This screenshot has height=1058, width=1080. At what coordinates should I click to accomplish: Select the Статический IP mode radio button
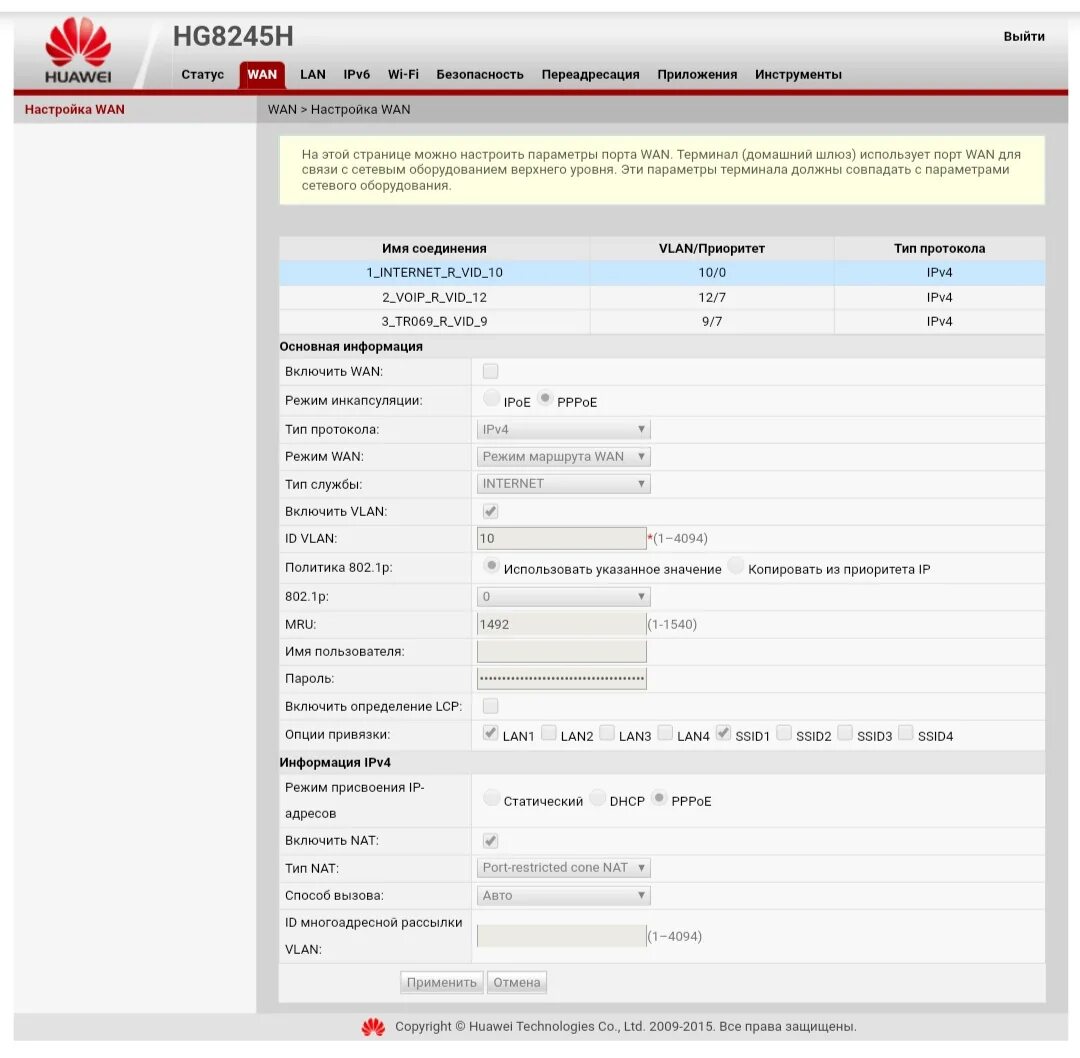[491, 798]
